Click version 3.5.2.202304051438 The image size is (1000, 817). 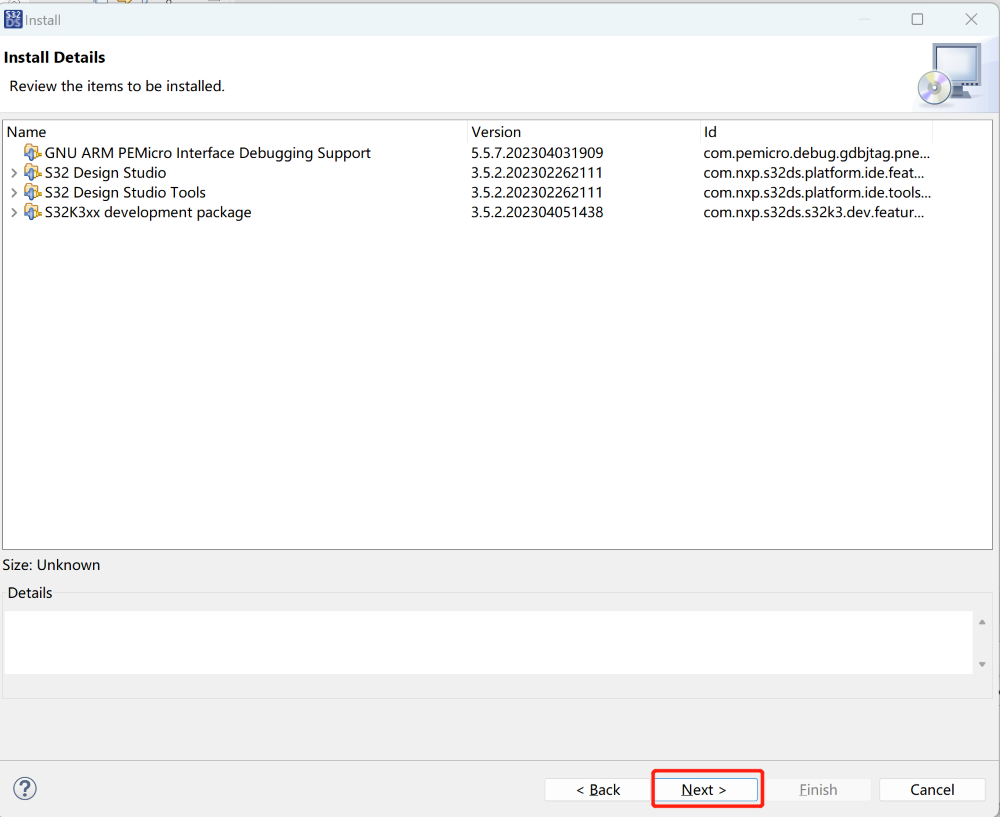[x=537, y=212]
